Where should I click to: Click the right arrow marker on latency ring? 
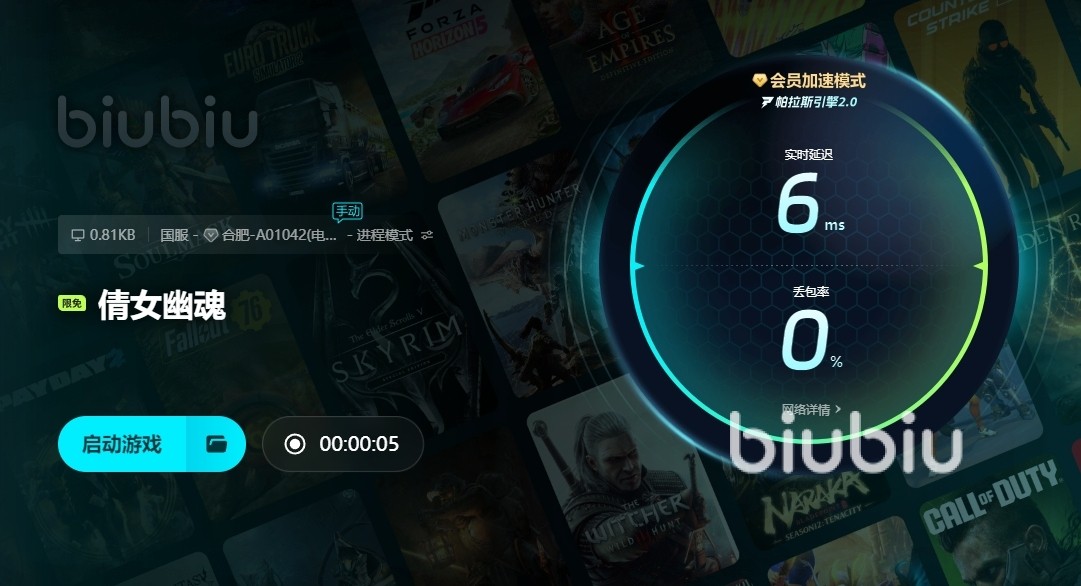pos(979,266)
